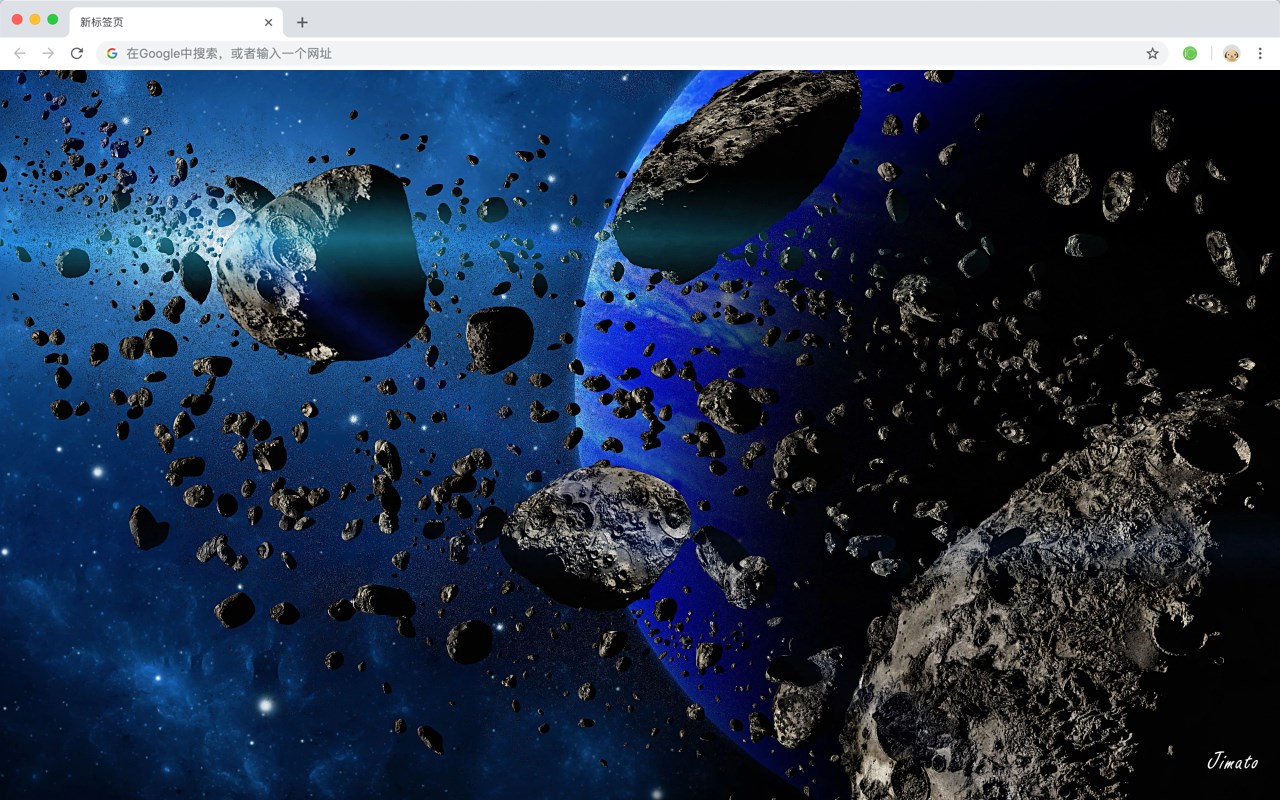Image resolution: width=1280 pixels, height=800 pixels.
Task: Open a new tab with plus button
Action: (x=302, y=22)
